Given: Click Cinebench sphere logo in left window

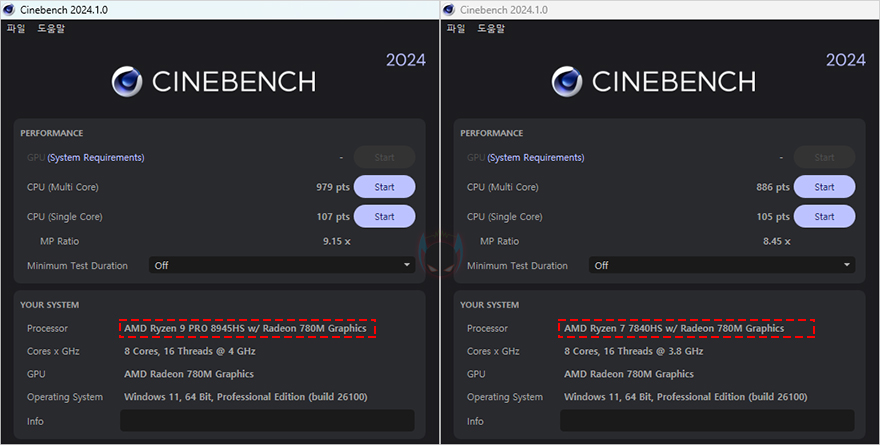Looking at the screenshot, I should pyautogui.click(x=127, y=82).
